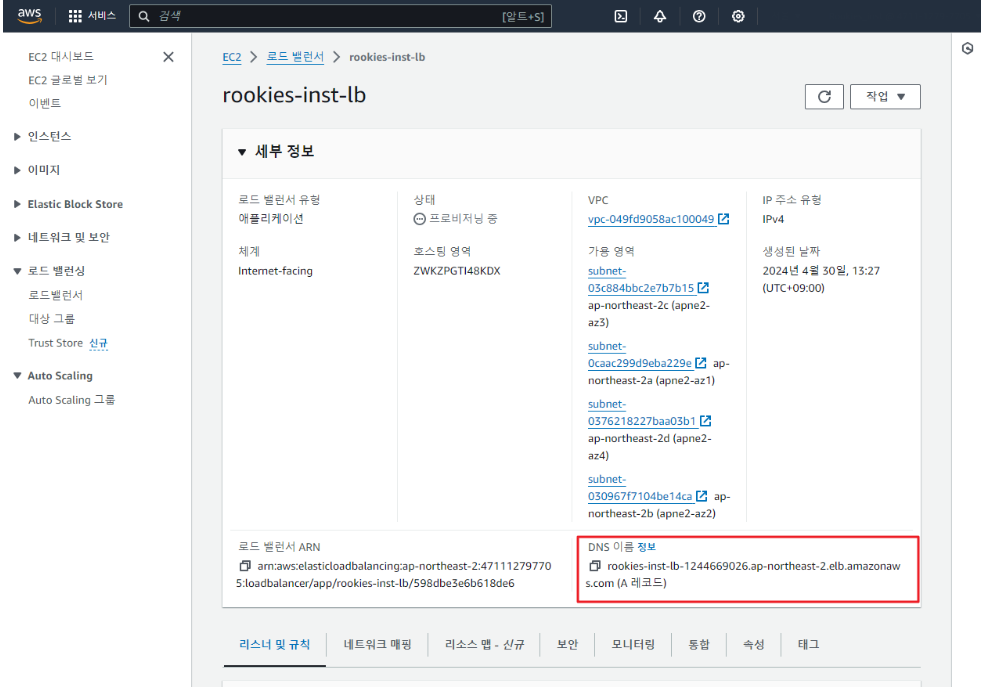Copy the DNS name
This screenshot has width=981, height=687.
(x=594, y=566)
